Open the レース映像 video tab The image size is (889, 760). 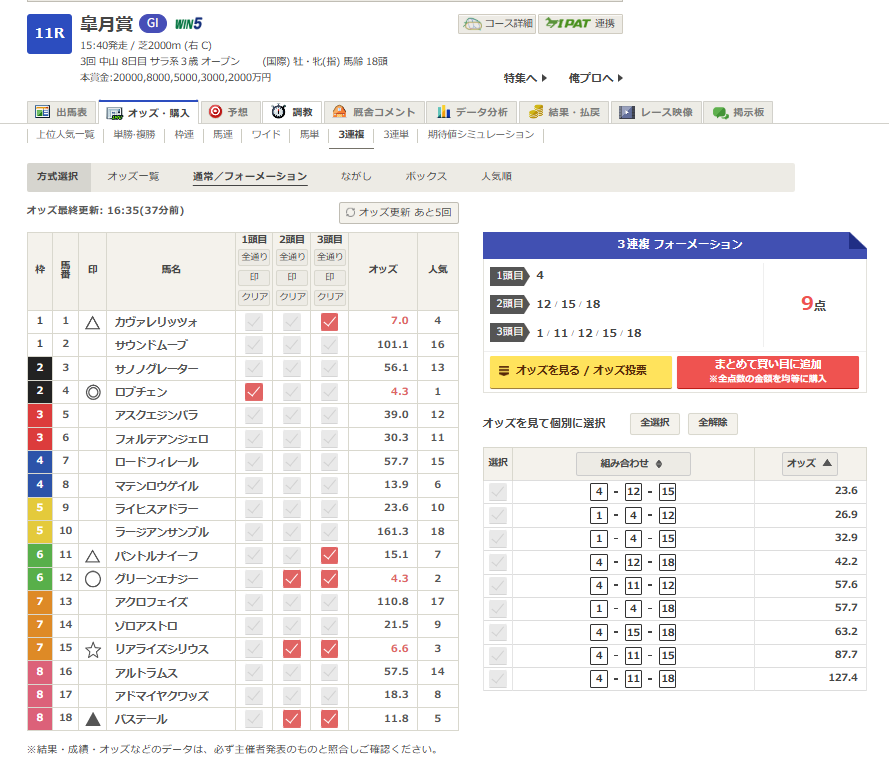click(x=656, y=112)
